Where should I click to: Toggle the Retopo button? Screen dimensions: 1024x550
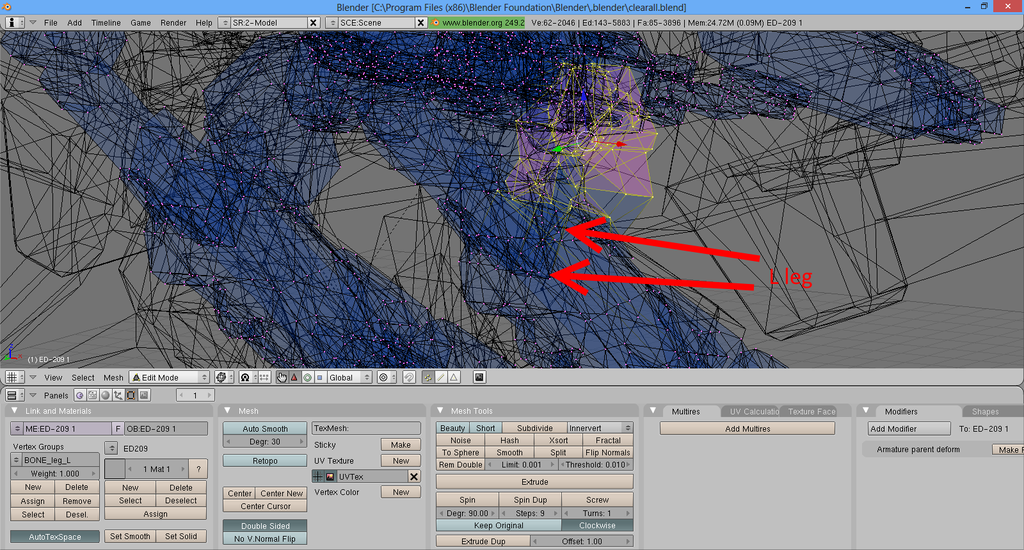[x=264, y=461]
